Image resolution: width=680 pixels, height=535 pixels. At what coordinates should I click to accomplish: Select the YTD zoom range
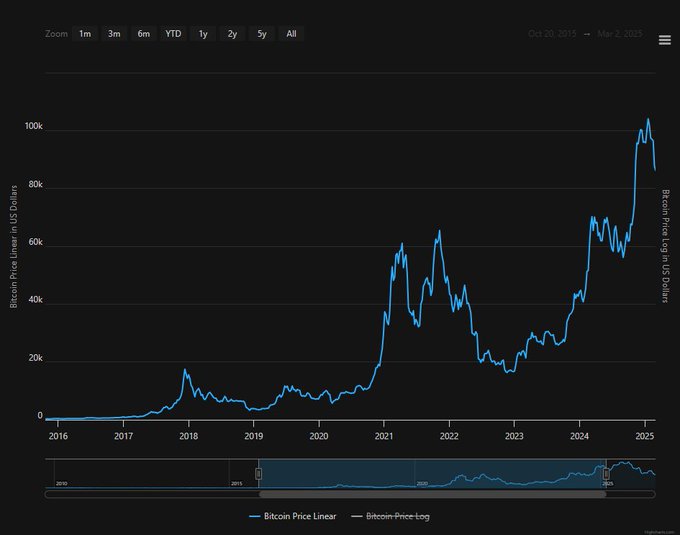pyautogui.click(x=173, y=34)
